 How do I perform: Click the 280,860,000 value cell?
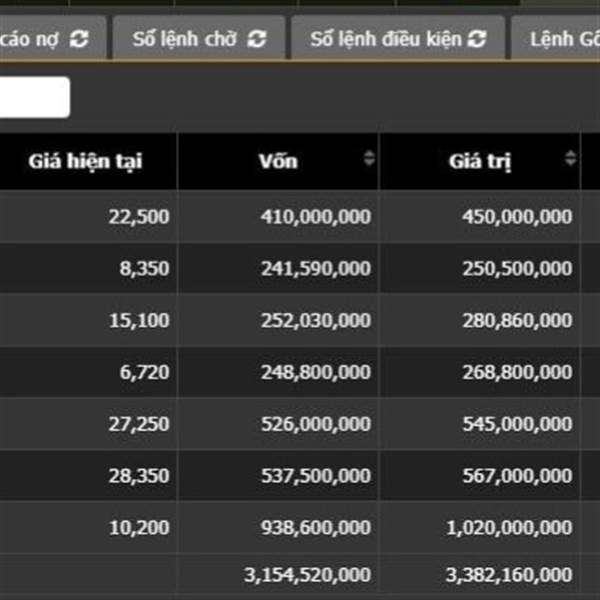(x=480, y=320)
